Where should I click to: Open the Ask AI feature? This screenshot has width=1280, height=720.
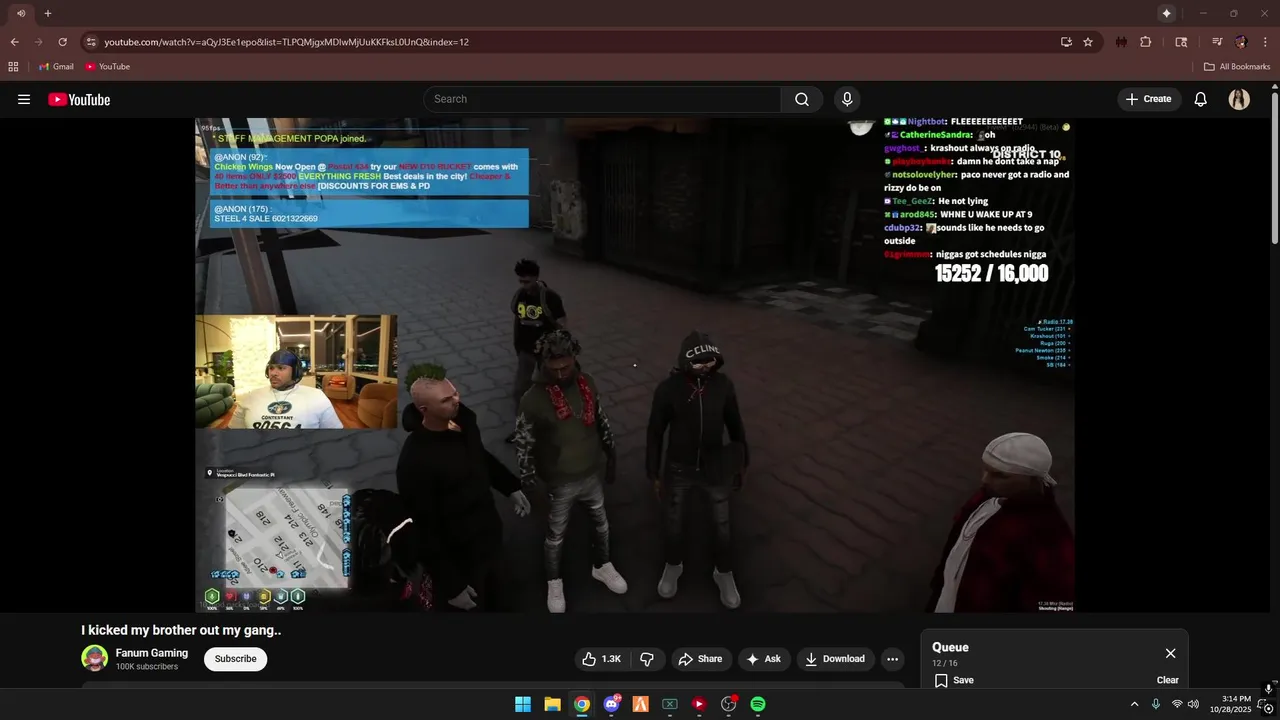pyautogui.click(x=763, y=659)
